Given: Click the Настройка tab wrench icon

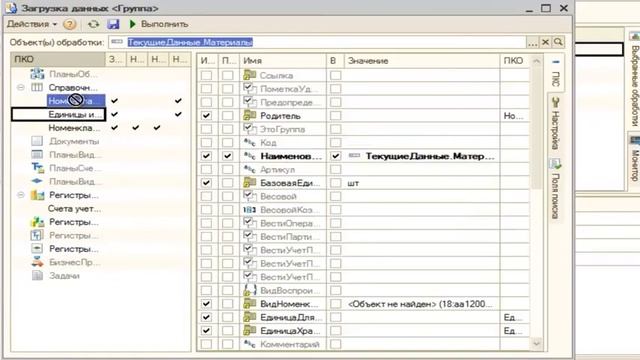Looking at the screenshot, I should coord(555,102).
